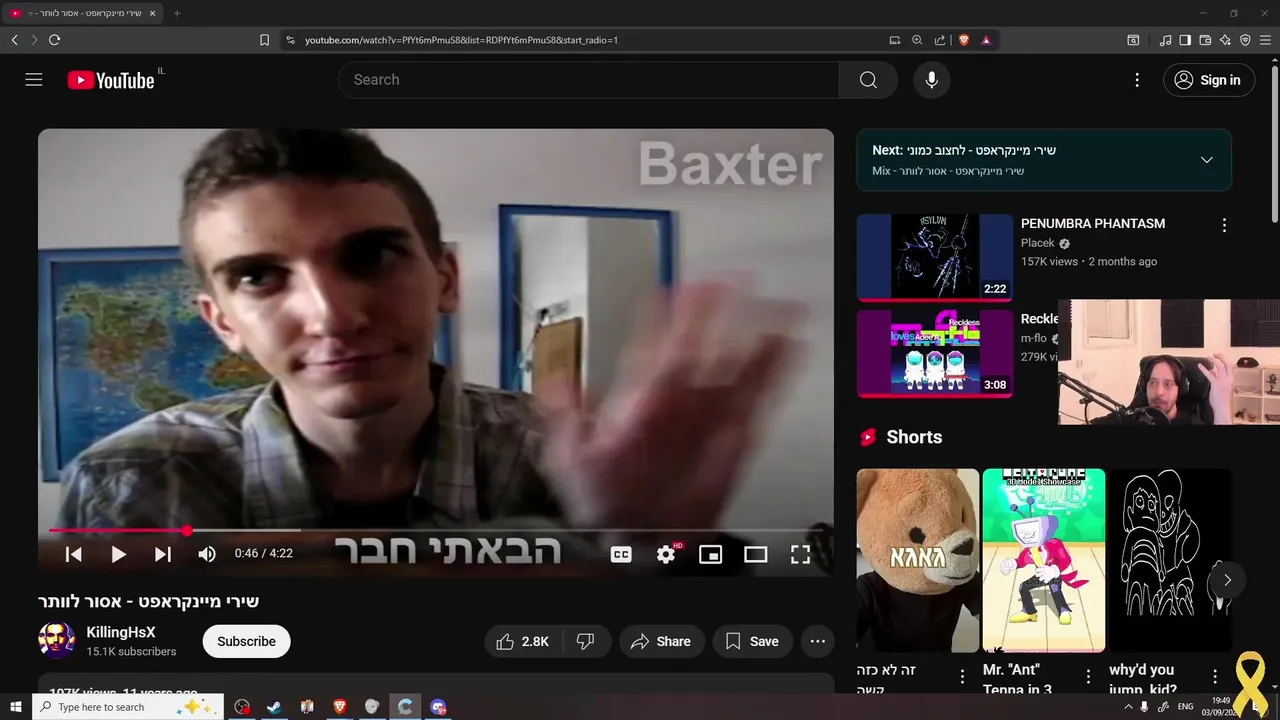Jump to the previous video in the player
Screen dimensions: 1280x720
(73, 554)
